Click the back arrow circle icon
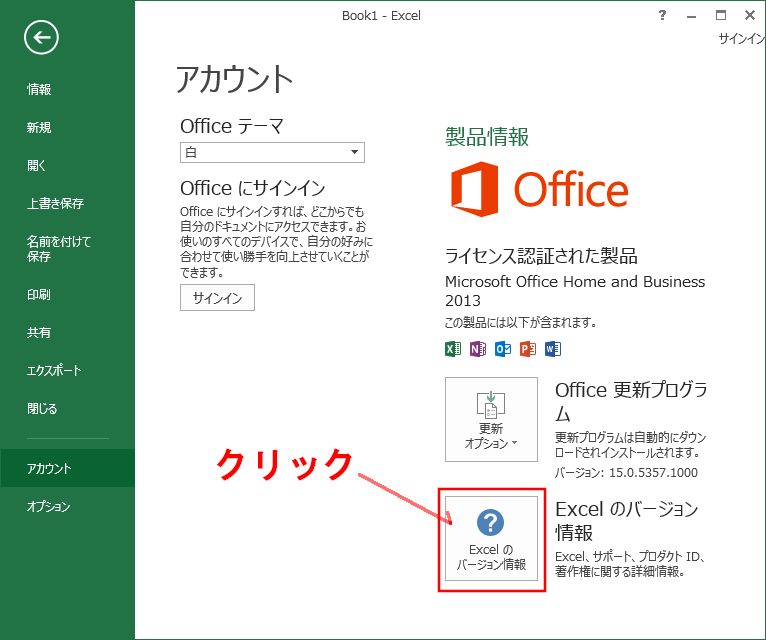Screen dimensions: 766x640 tap(41, 37)
